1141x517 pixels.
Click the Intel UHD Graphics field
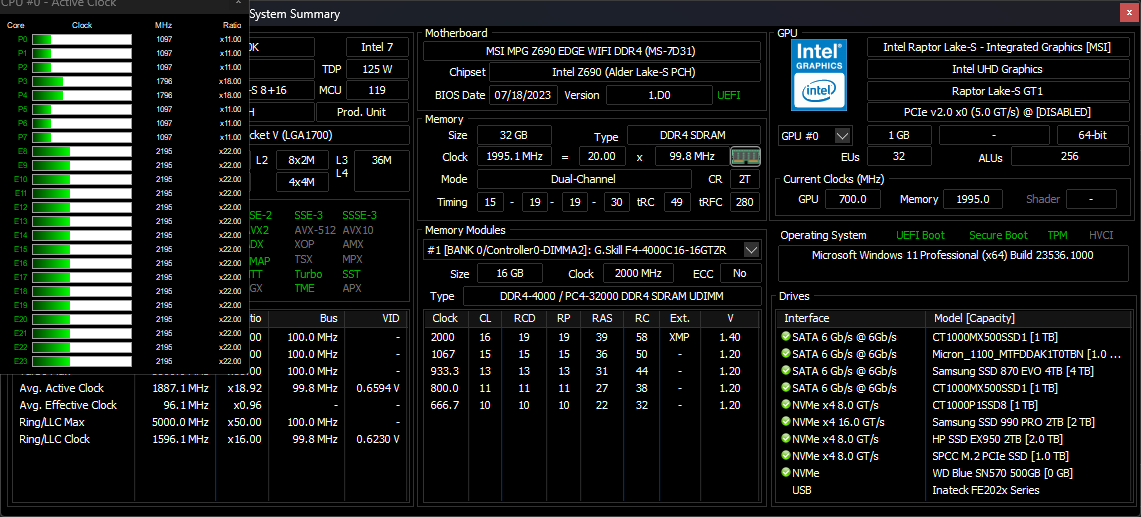pyautogui.click(x=996, y=69)
